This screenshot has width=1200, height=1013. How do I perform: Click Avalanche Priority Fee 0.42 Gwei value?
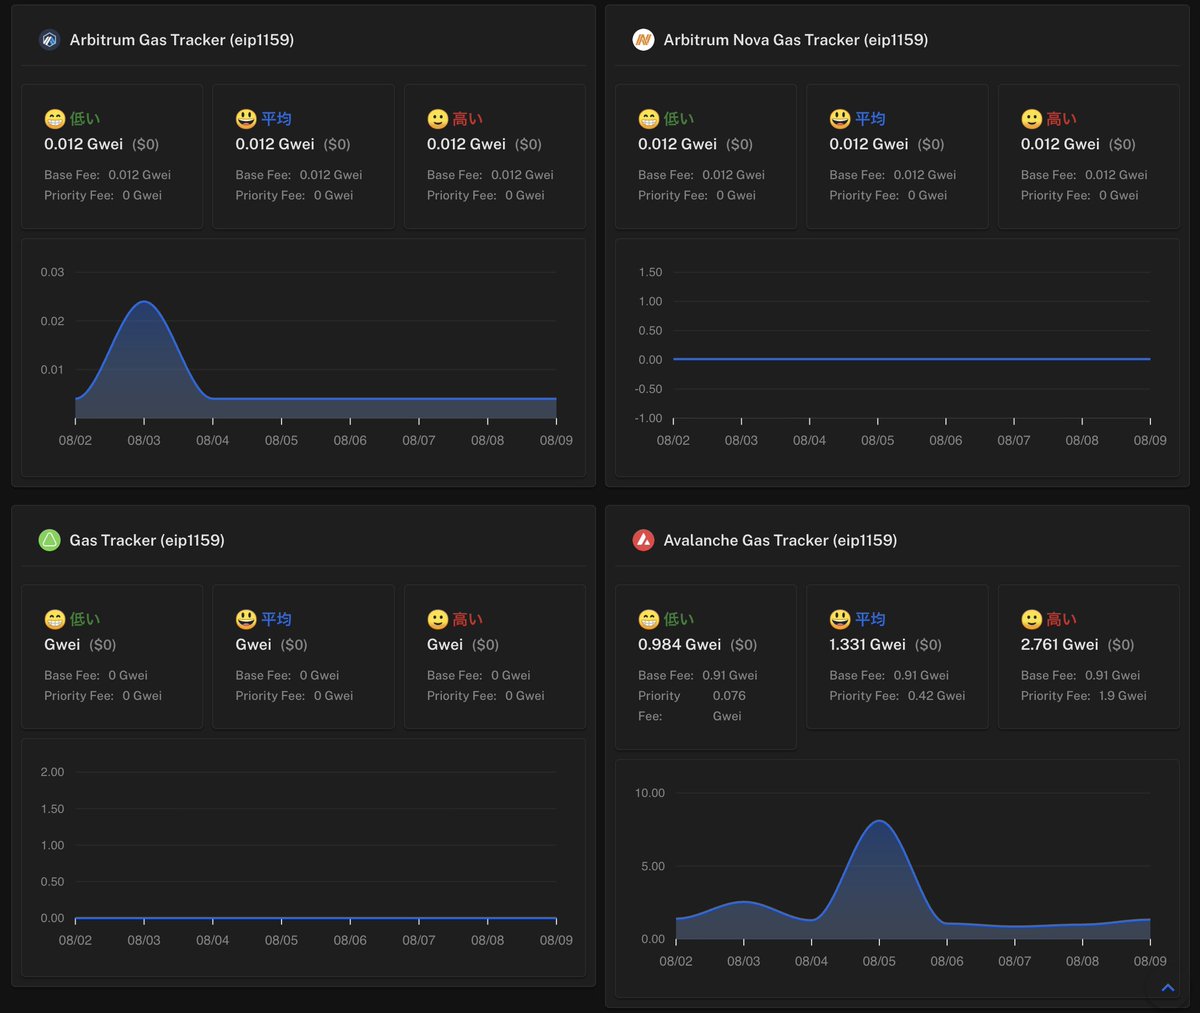tap(936, 696)
